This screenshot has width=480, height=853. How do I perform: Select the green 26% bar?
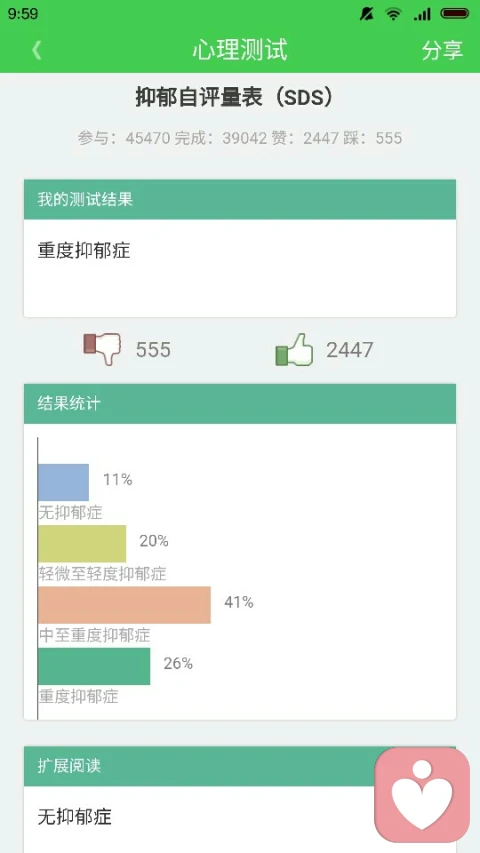point(94,666)
